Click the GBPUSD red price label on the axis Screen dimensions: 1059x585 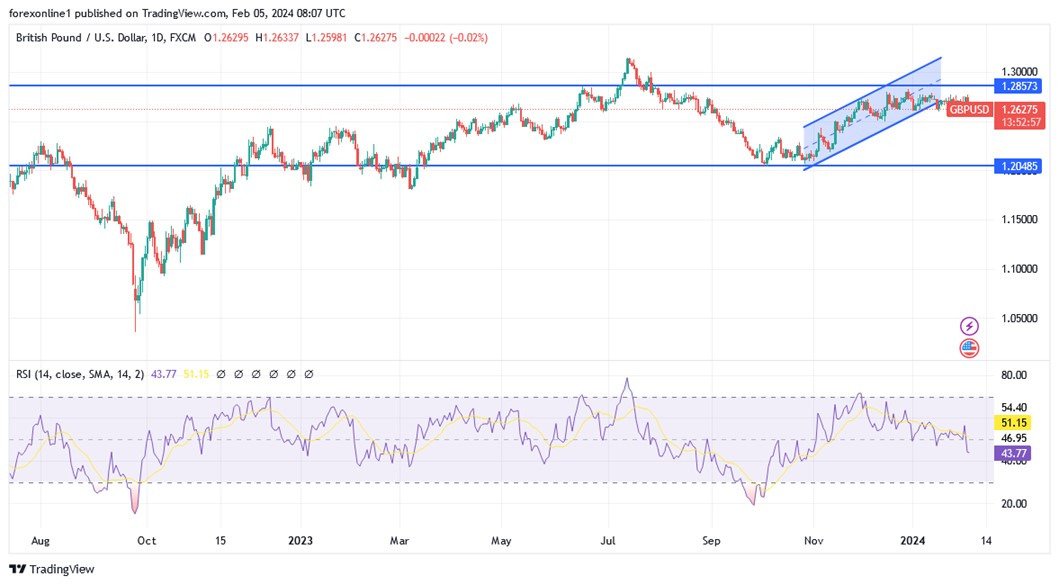(969, 110)
